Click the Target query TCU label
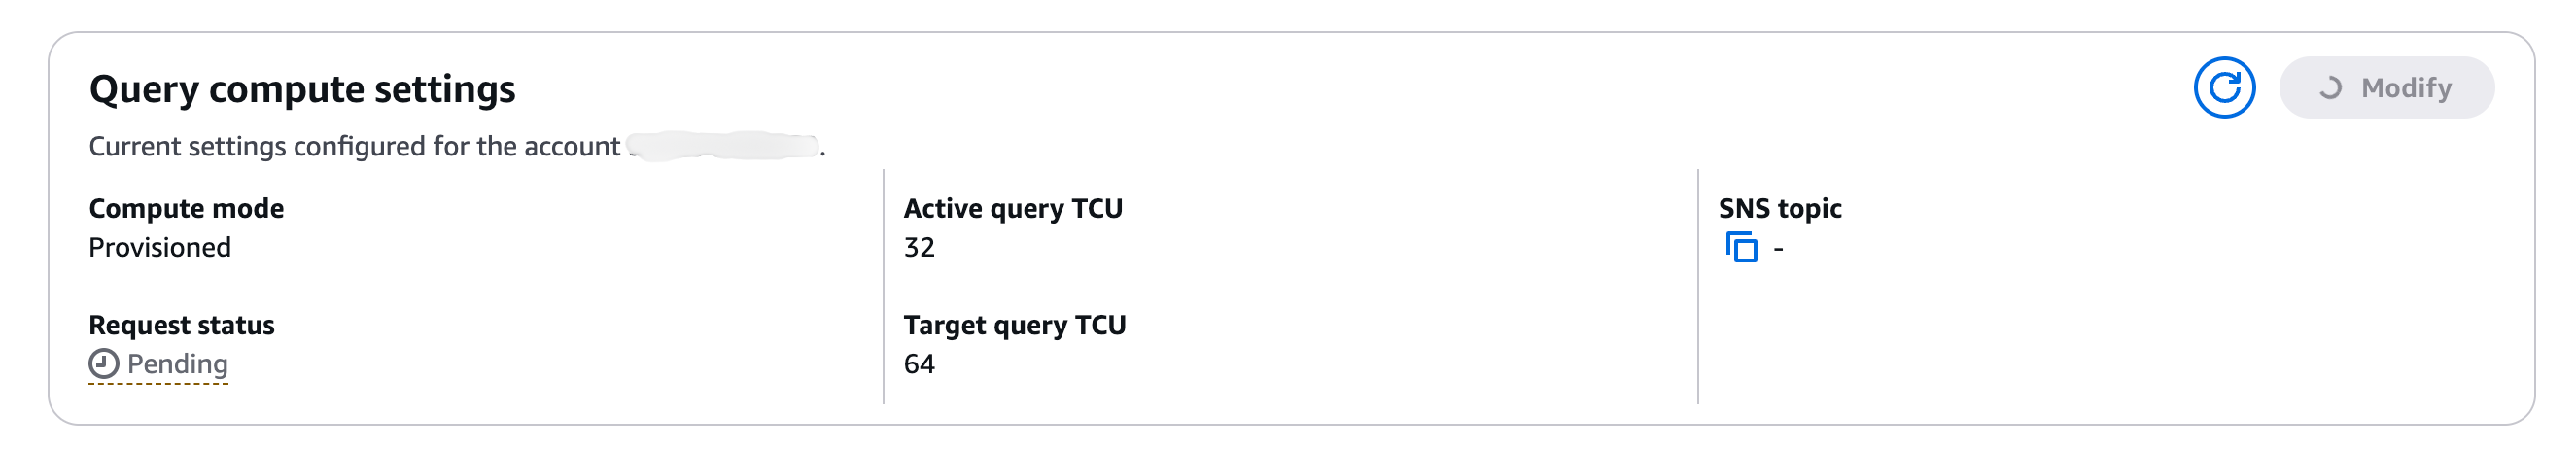Image resolution: width=2576 pixels, height=449 pixels. coord(1015,325)
